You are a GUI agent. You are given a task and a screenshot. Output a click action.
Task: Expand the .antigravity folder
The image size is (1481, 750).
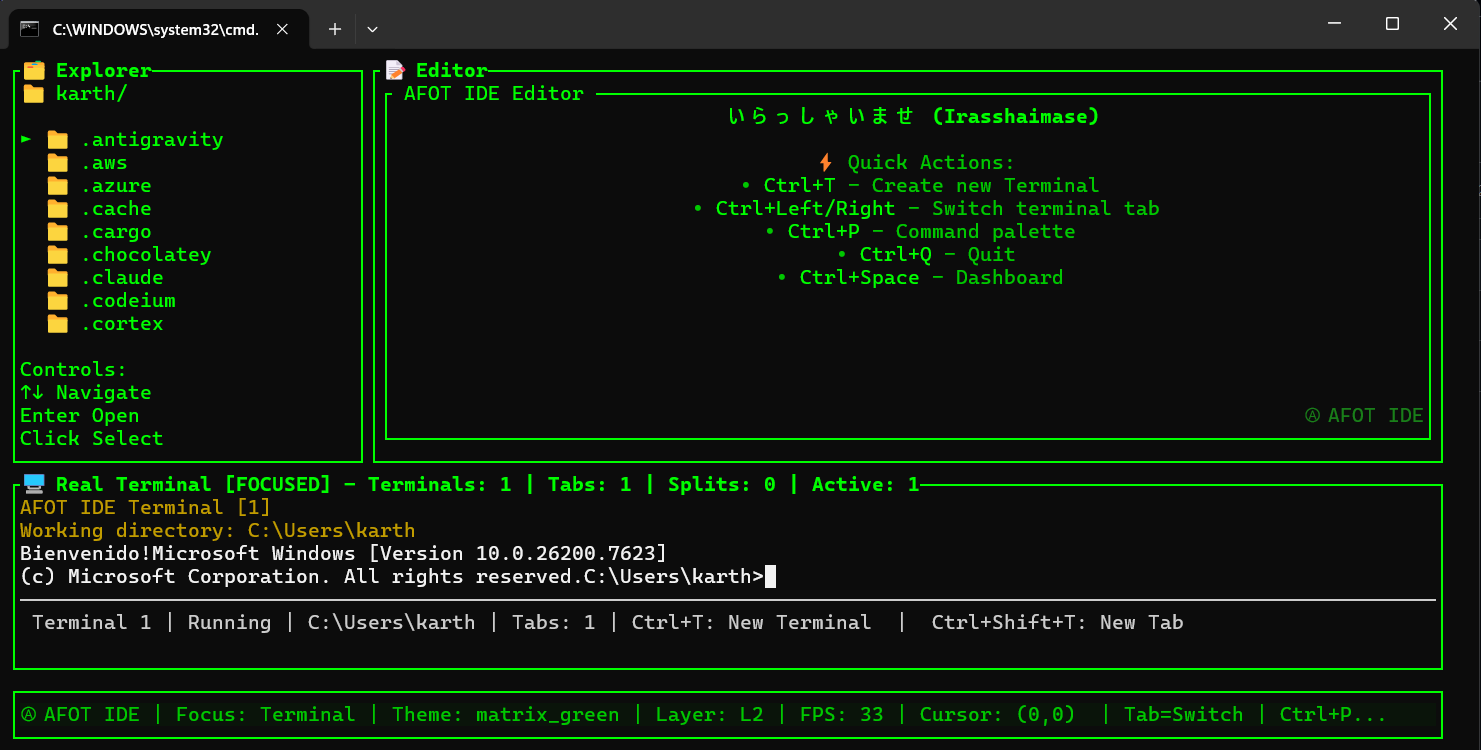pyautogui.click(x=24, y=139)
